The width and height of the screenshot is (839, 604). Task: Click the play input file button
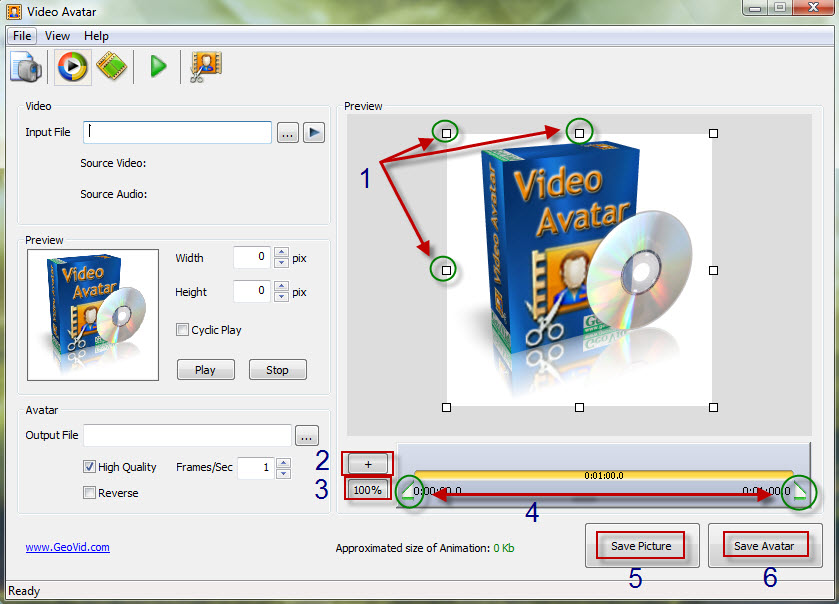click(314, 132)
